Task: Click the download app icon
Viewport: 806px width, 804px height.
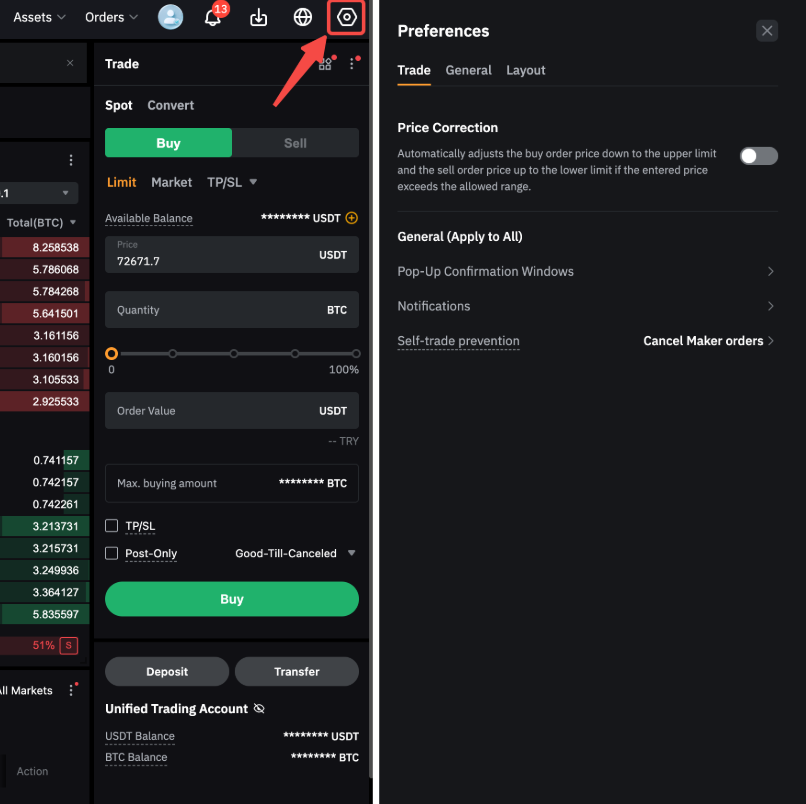Action: point(258,17)
